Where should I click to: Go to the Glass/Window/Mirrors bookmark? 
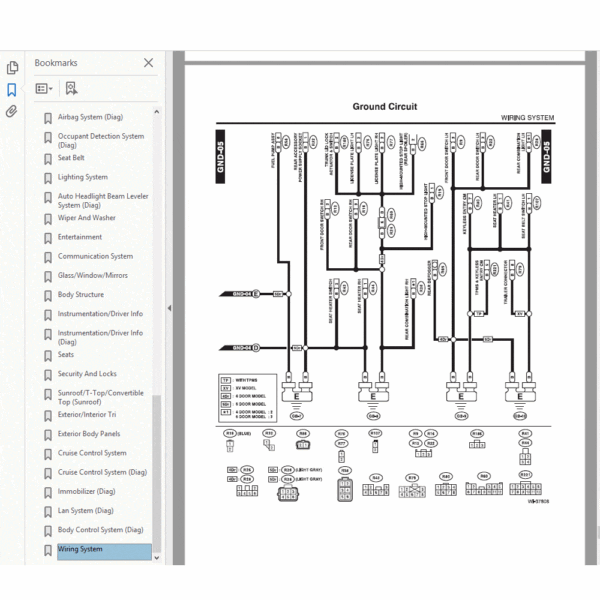tap(93, 275)
